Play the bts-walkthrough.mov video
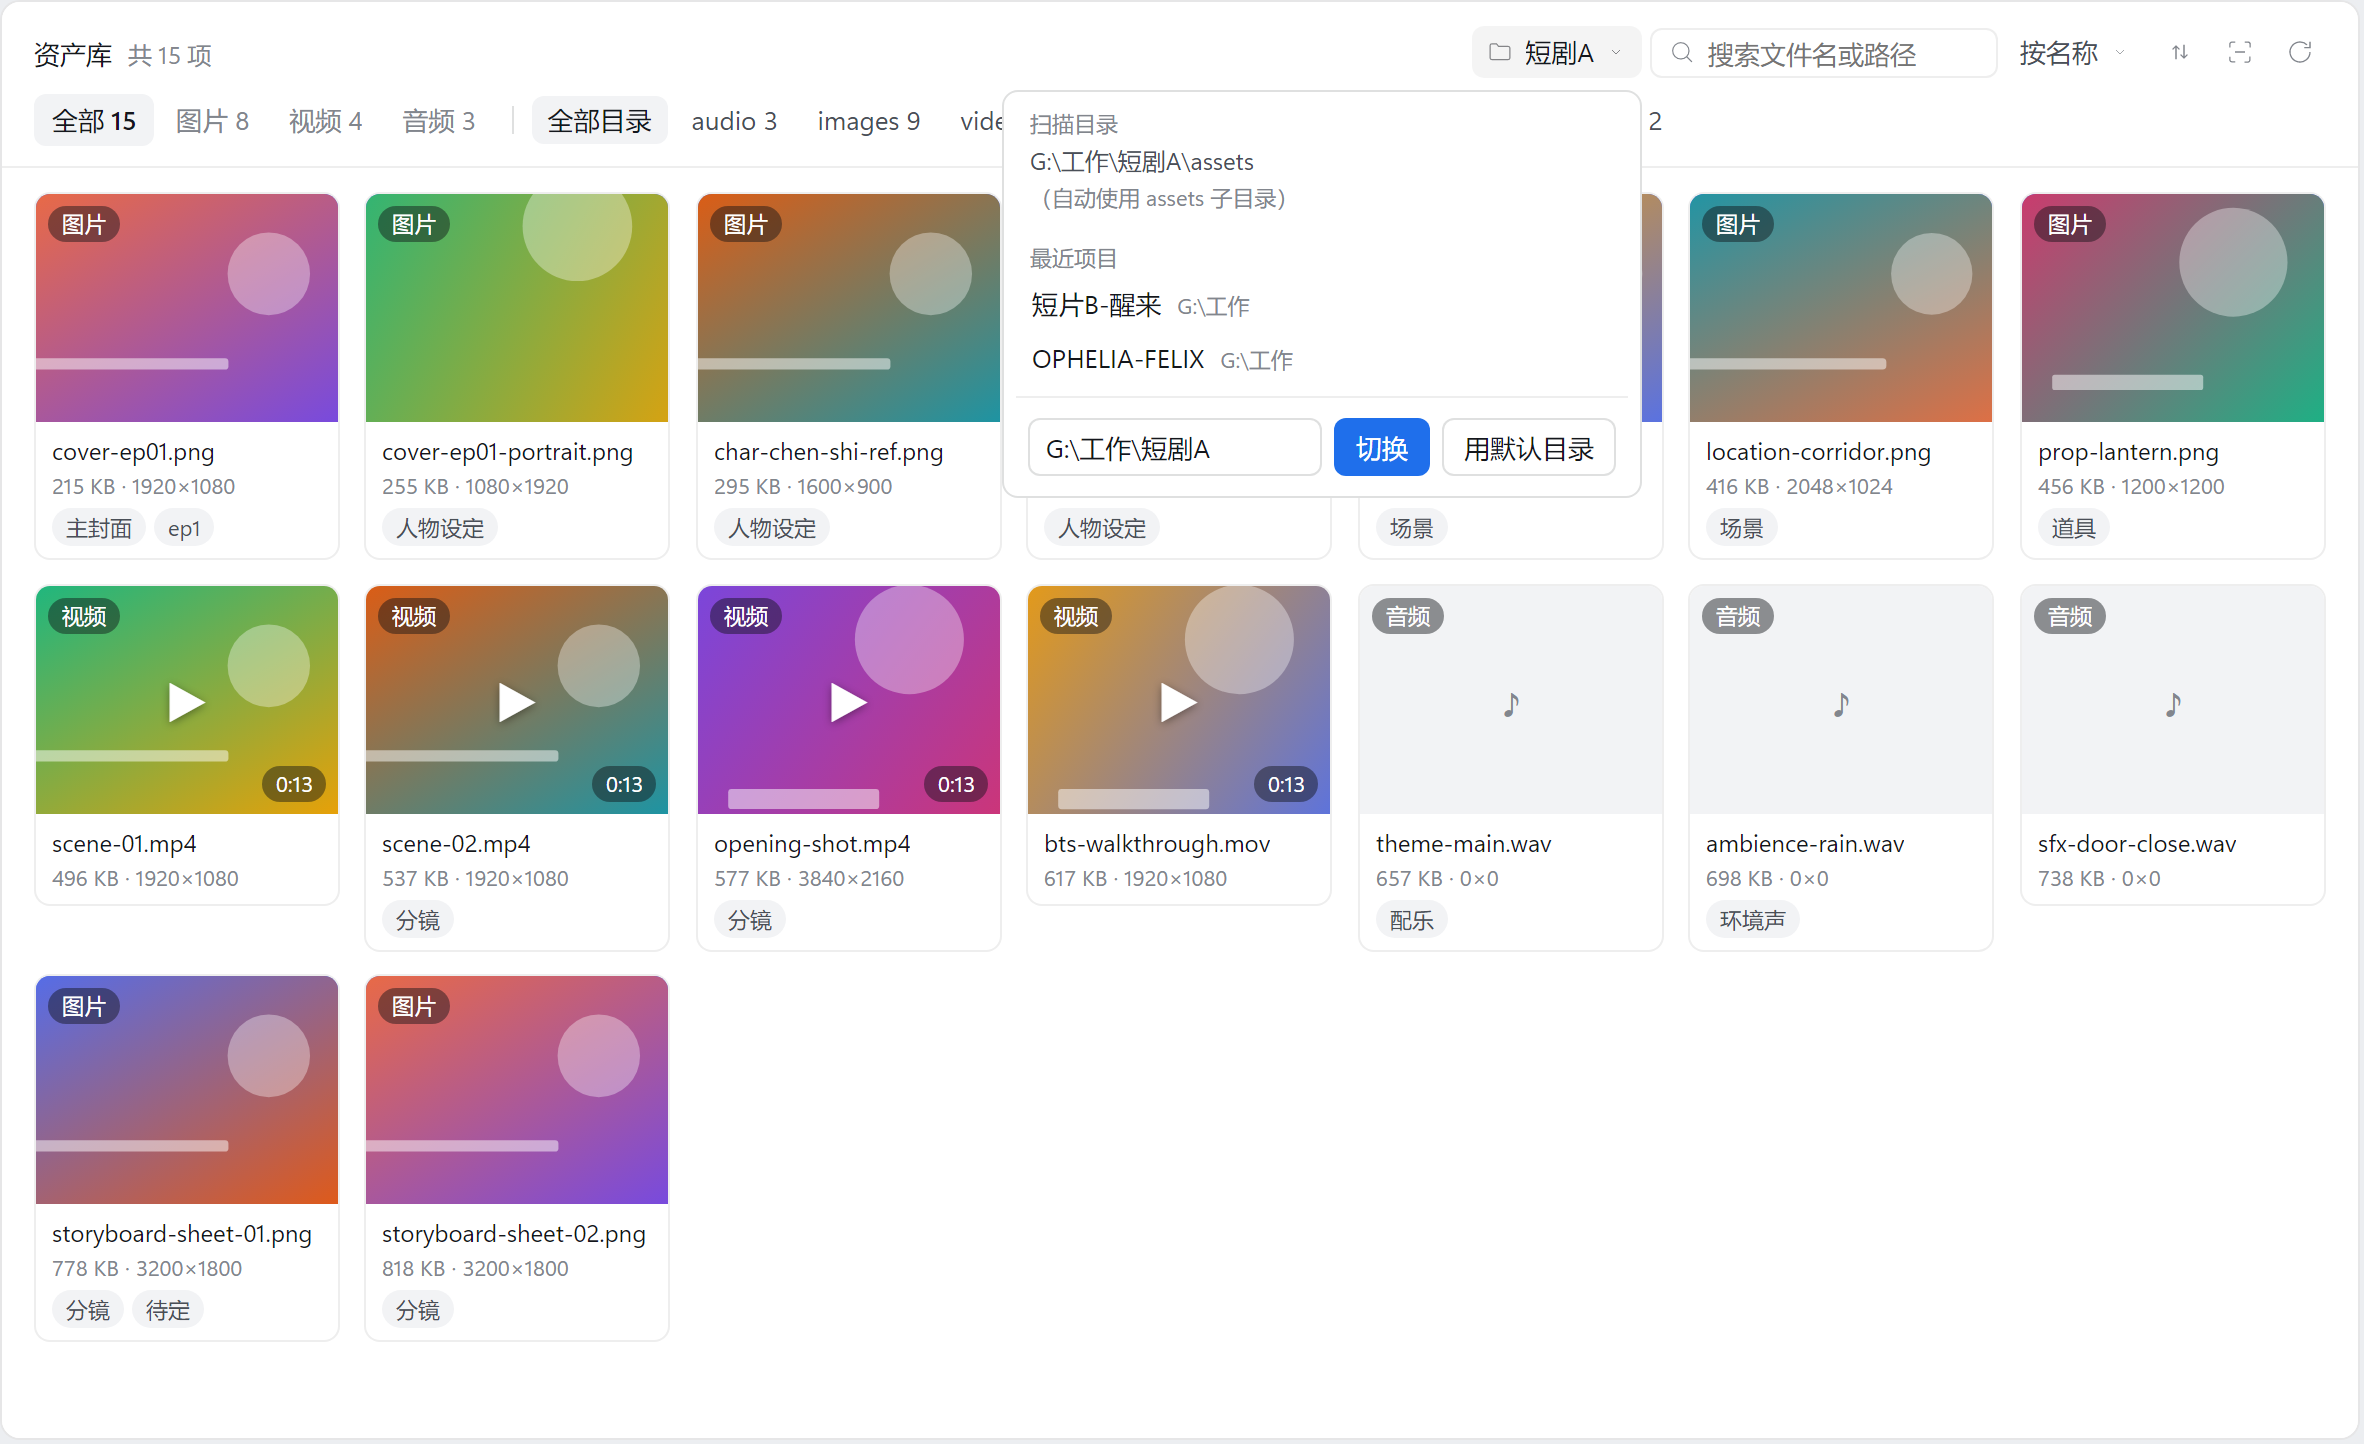Viewport: 2364px width, 1444px height. pyautogui.click(x=1178, y=702)
